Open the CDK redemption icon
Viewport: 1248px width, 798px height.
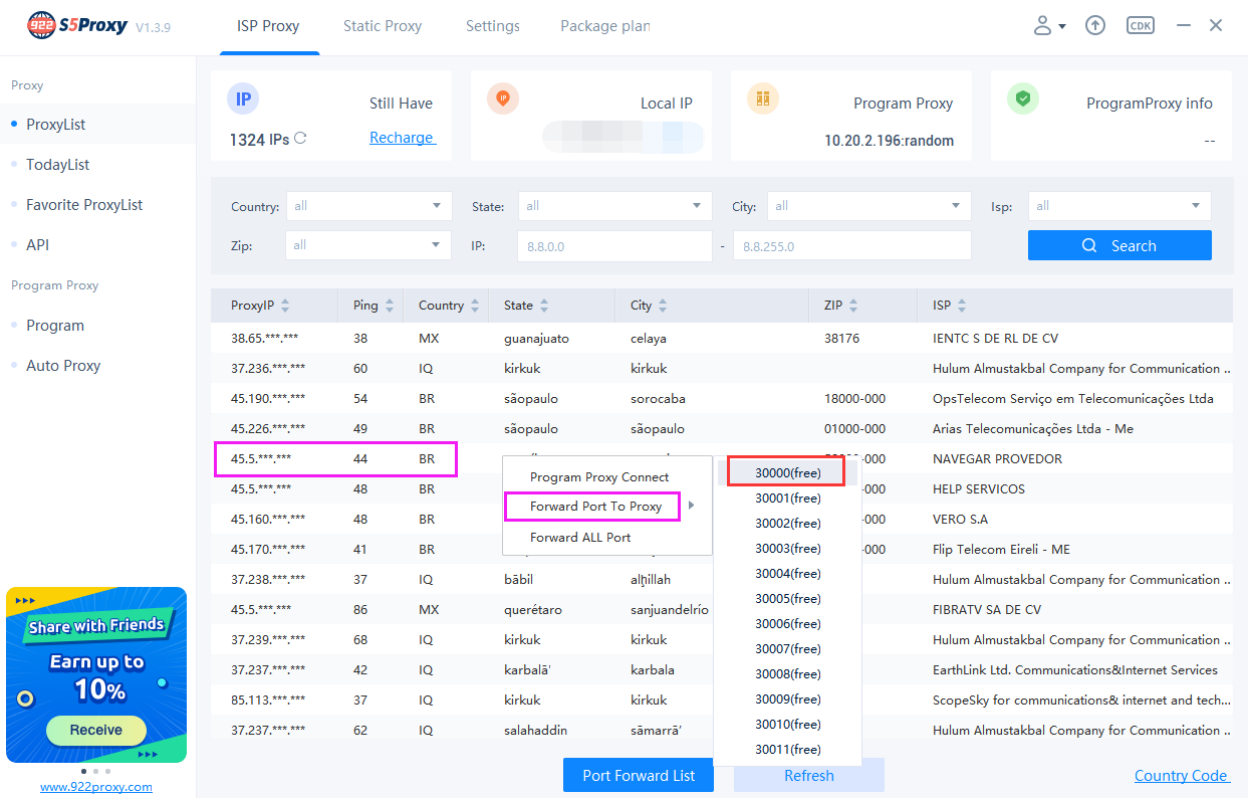(x=1140, y=25)
